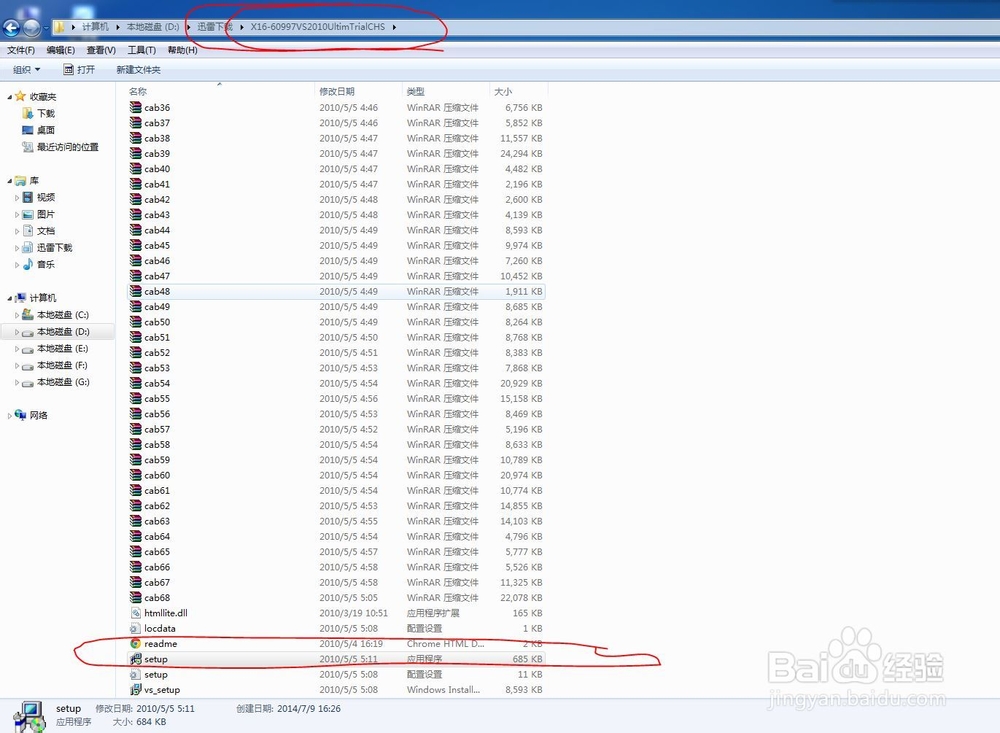Select the cab63 file name
Screen dimensions: 1000x733
click(157, 521)
